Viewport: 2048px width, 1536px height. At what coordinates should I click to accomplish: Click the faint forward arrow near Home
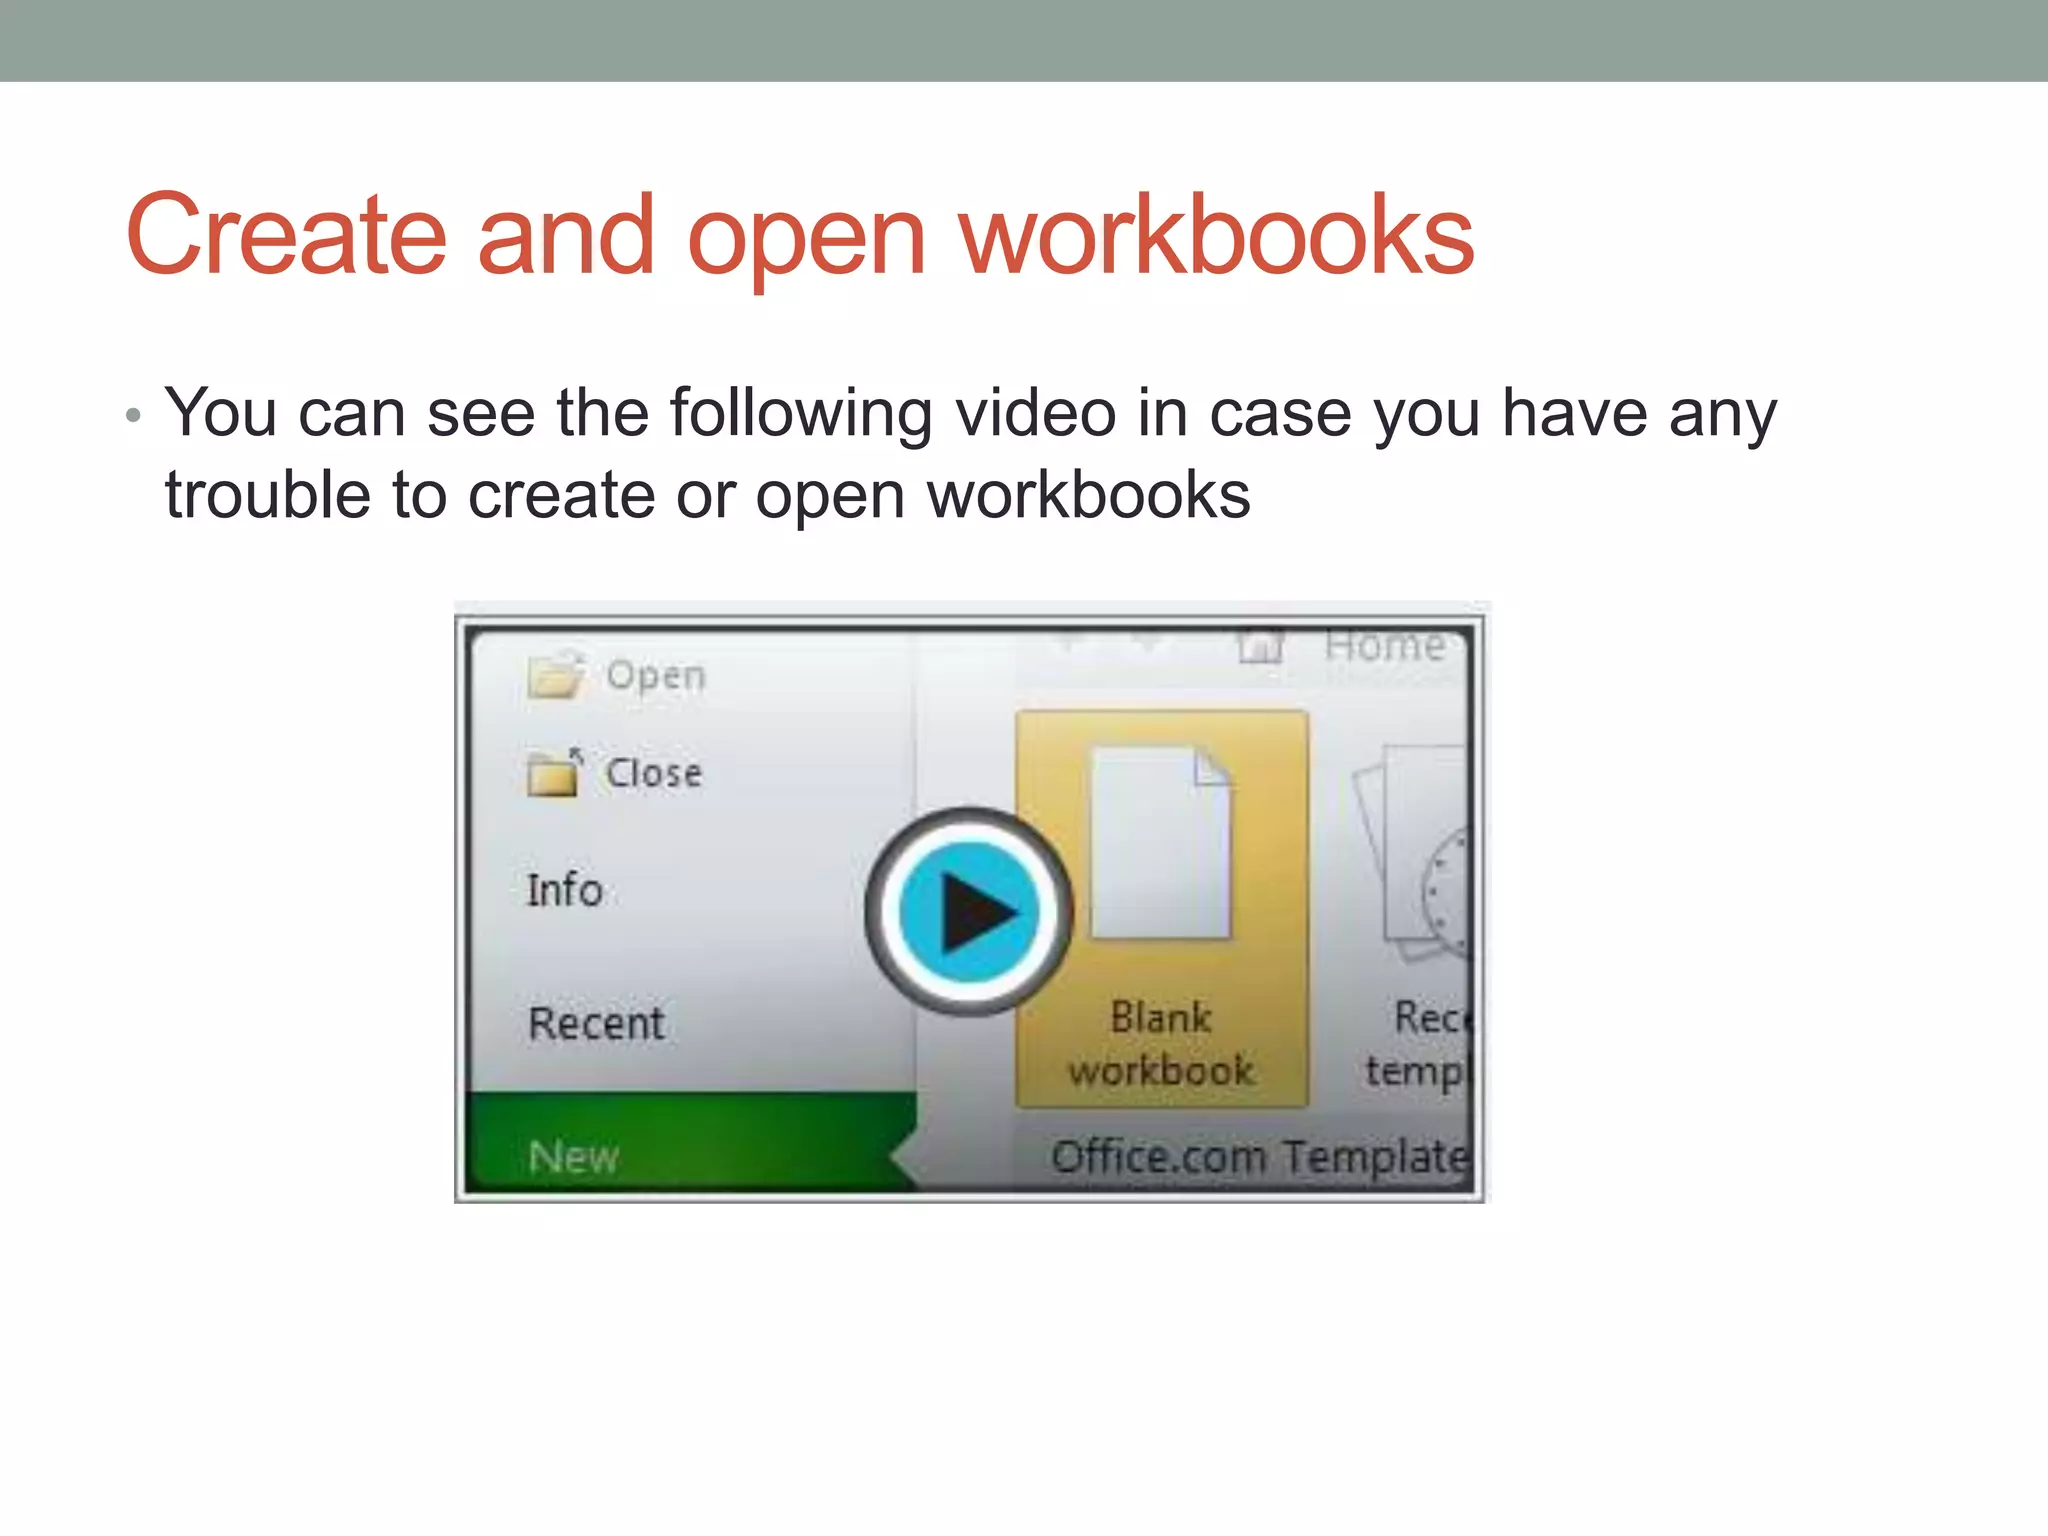(x=1147, y=643)
